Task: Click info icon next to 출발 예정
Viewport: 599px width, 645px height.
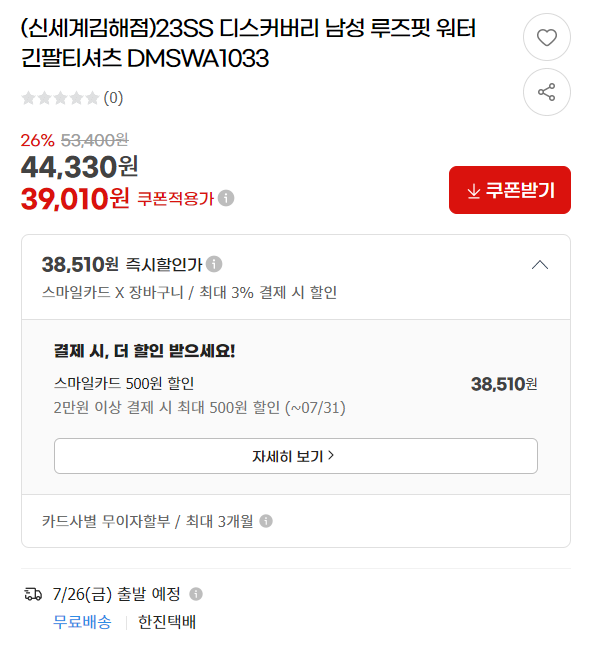Action: click(x=196, y=594)
